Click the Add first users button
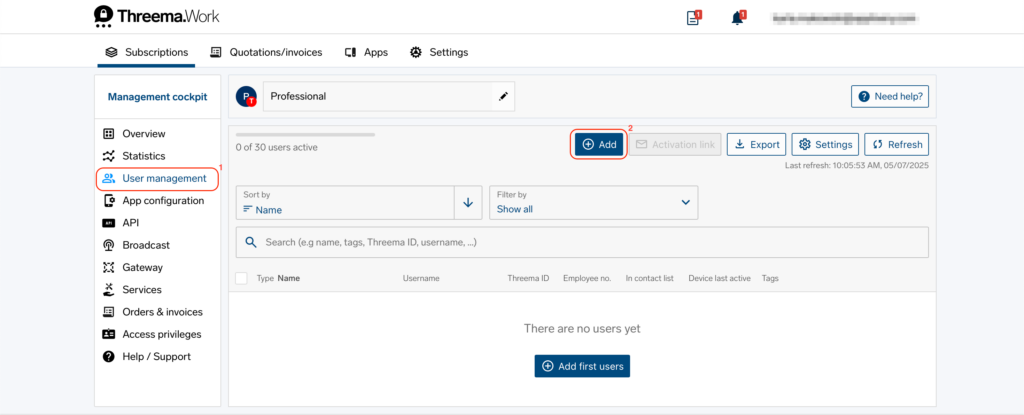The image size is (1024, 415). [582, 366]
